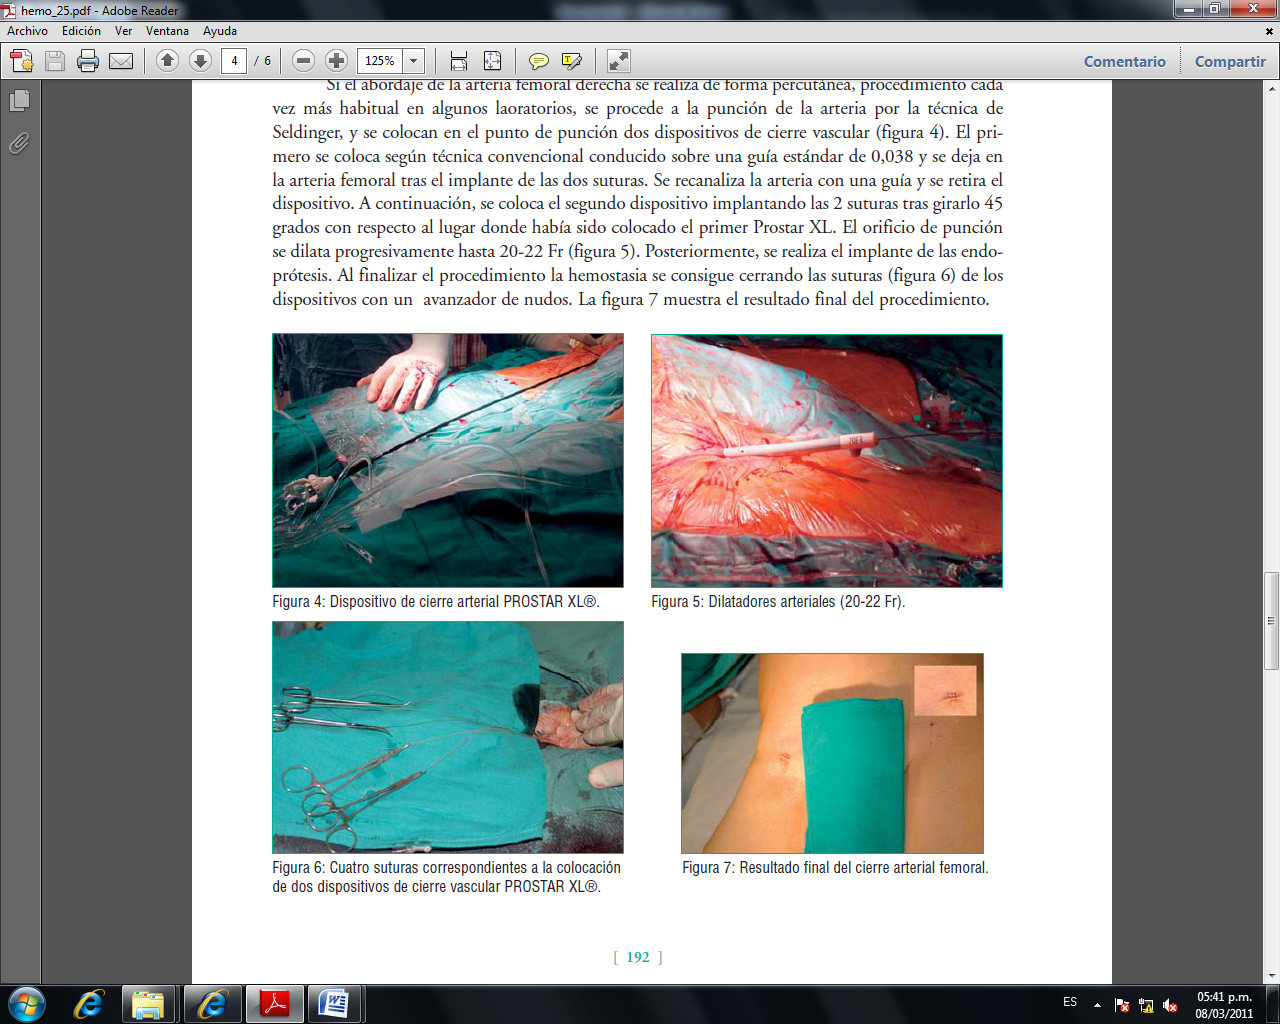Go to next page with down arrow
The width and height of the screenshot is (1280, 1024).
tap(200, 61)
